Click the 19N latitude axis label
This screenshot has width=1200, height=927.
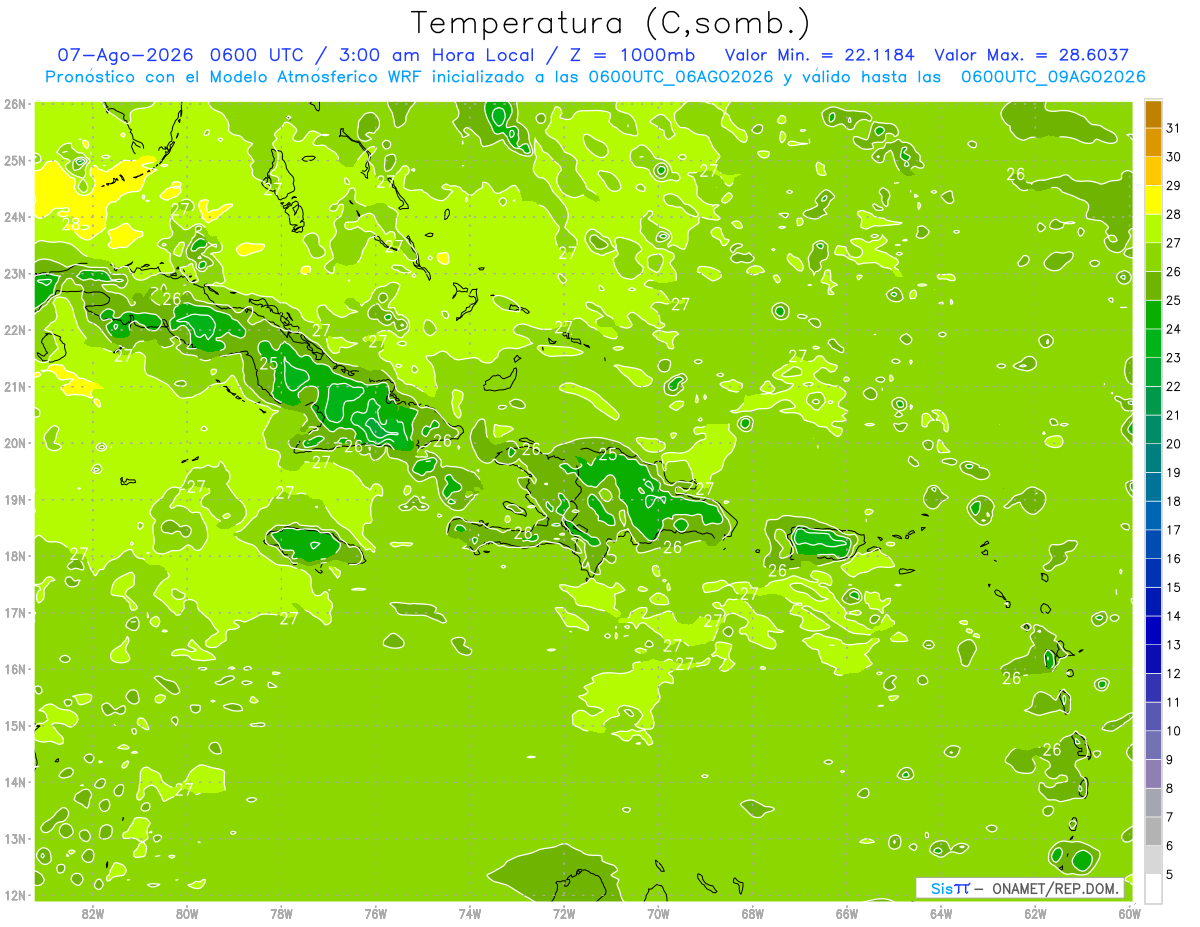click(15, 499)
